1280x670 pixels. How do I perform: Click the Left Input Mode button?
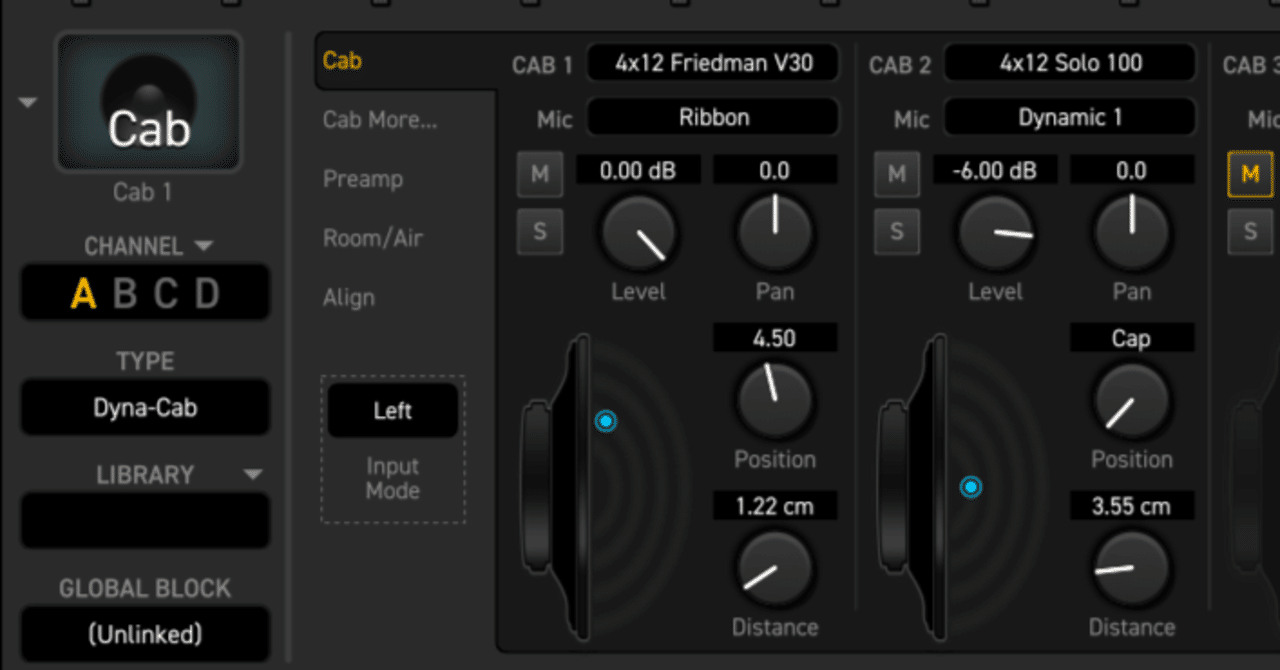[392, 410]
